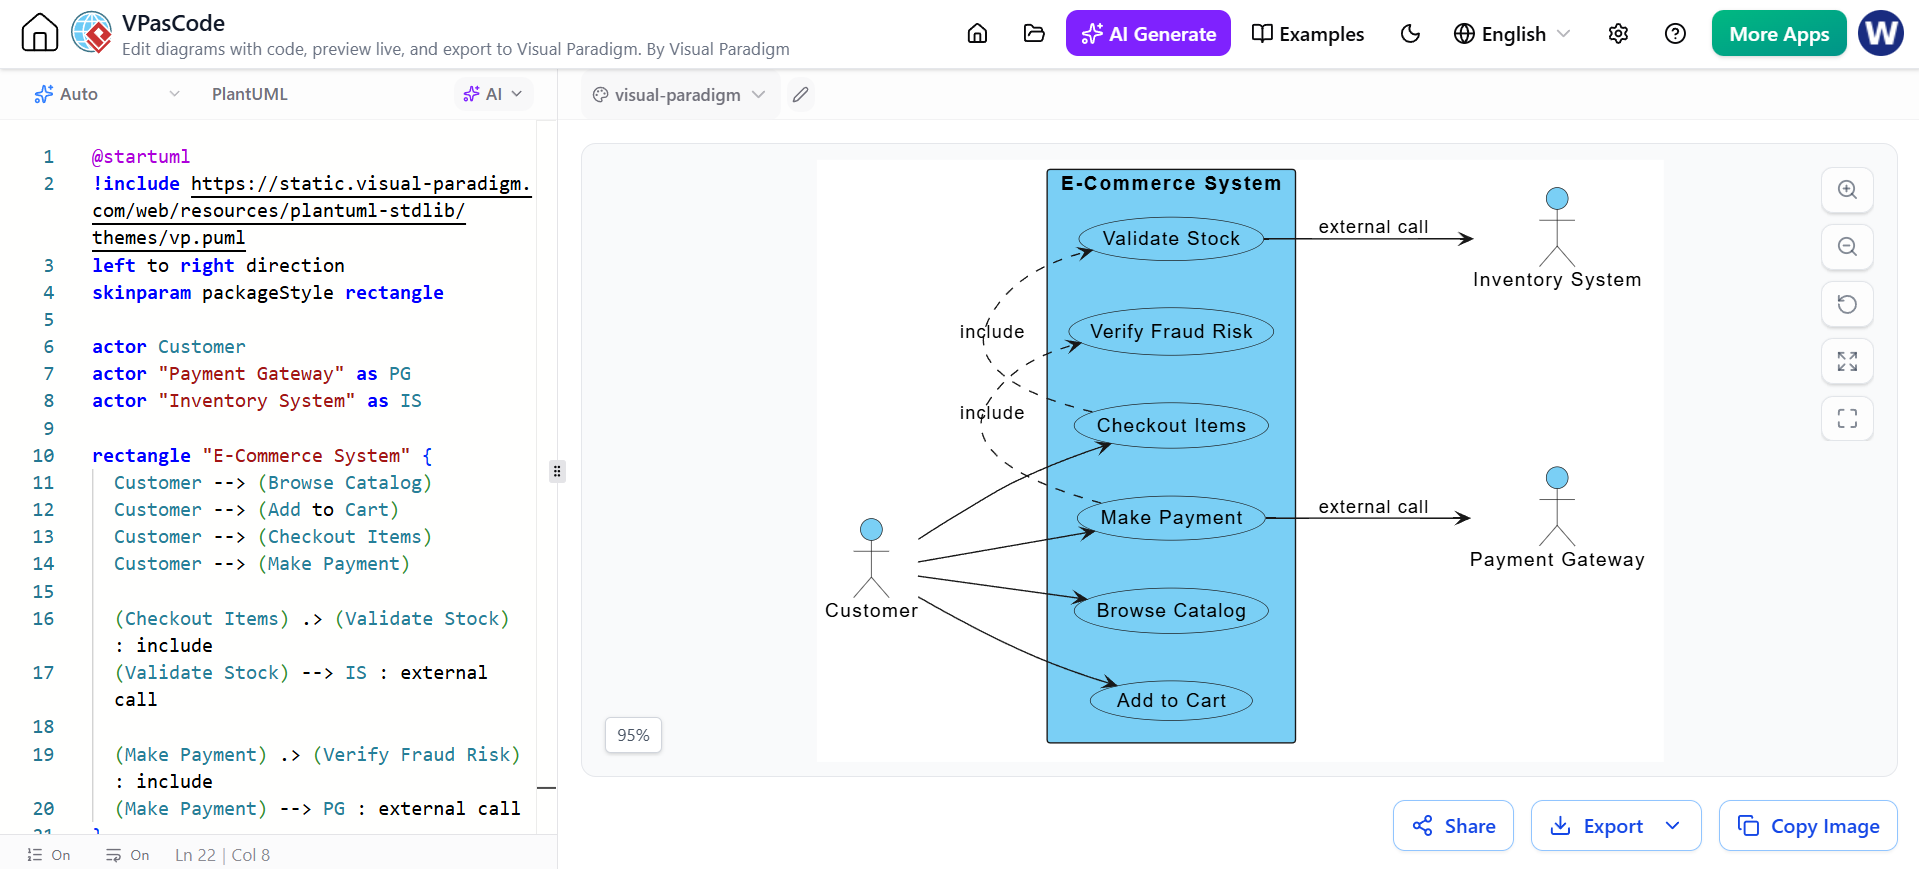Viewport: 1919px width, 869px height.
Task: Enter fullscreen with the corner brackets icon
Action: click(x=1847, y=418)
